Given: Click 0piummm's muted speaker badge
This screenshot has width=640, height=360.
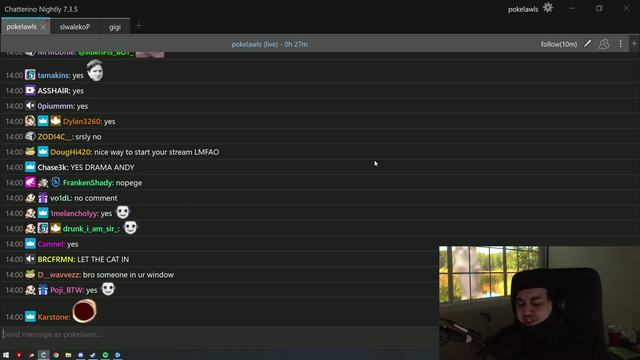Looking at the screenshot, I should pyautogui.click(x=30, y=106).
